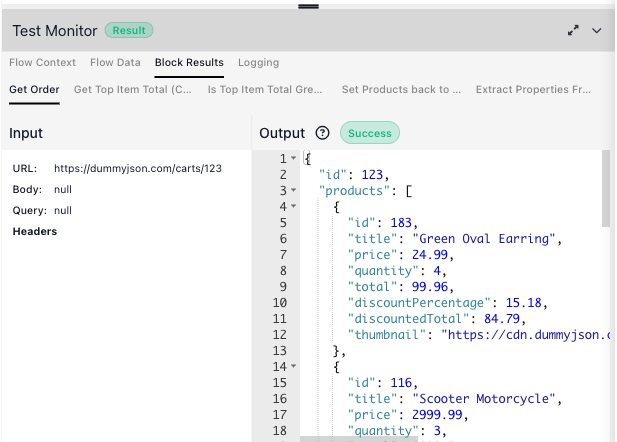Screen dimensions: 617x442
Task: Grab the panel resize handle at top
Action: tap(308, 6)
